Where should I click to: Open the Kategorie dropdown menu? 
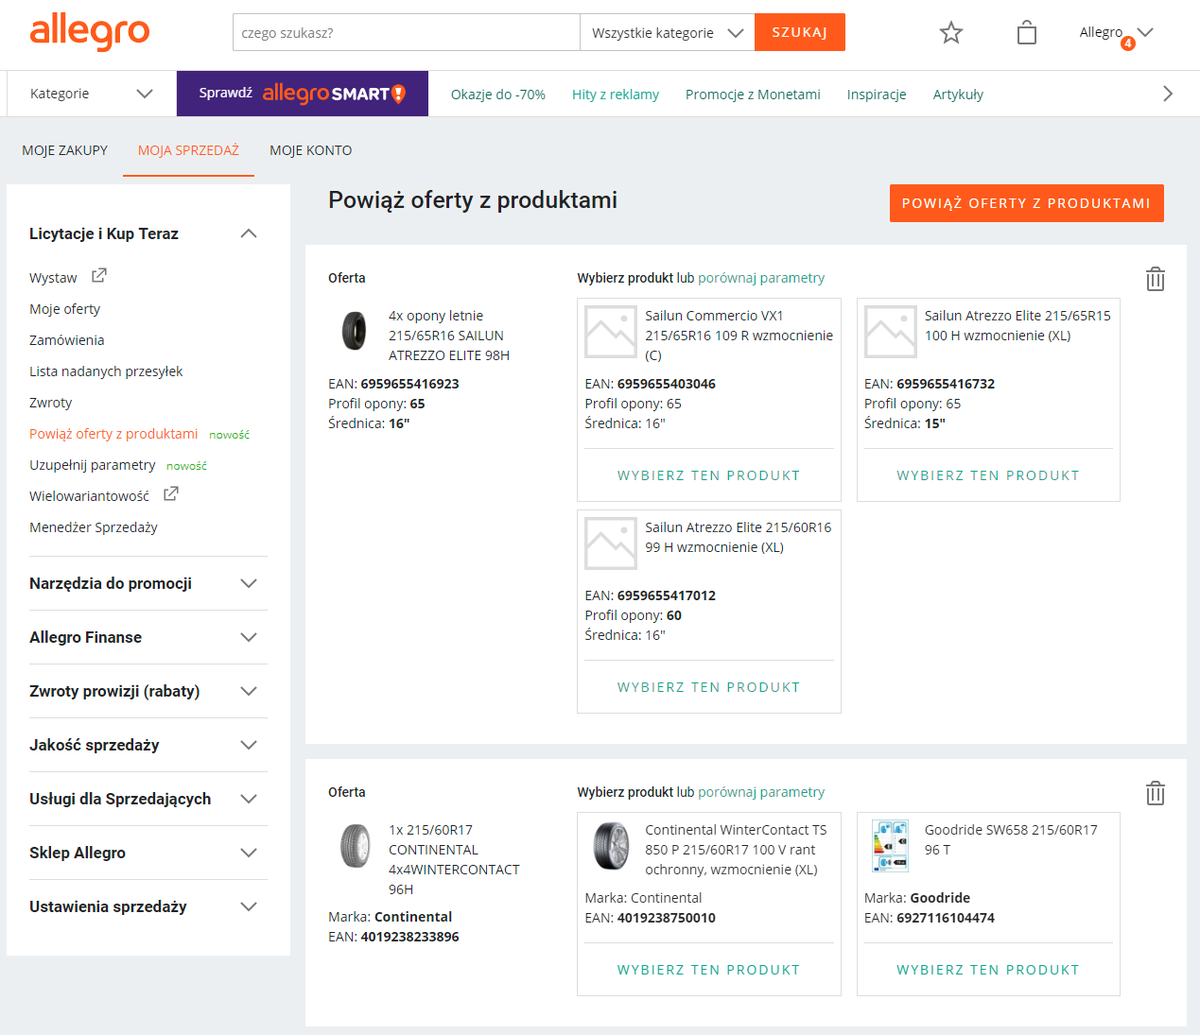coord(91,94)
